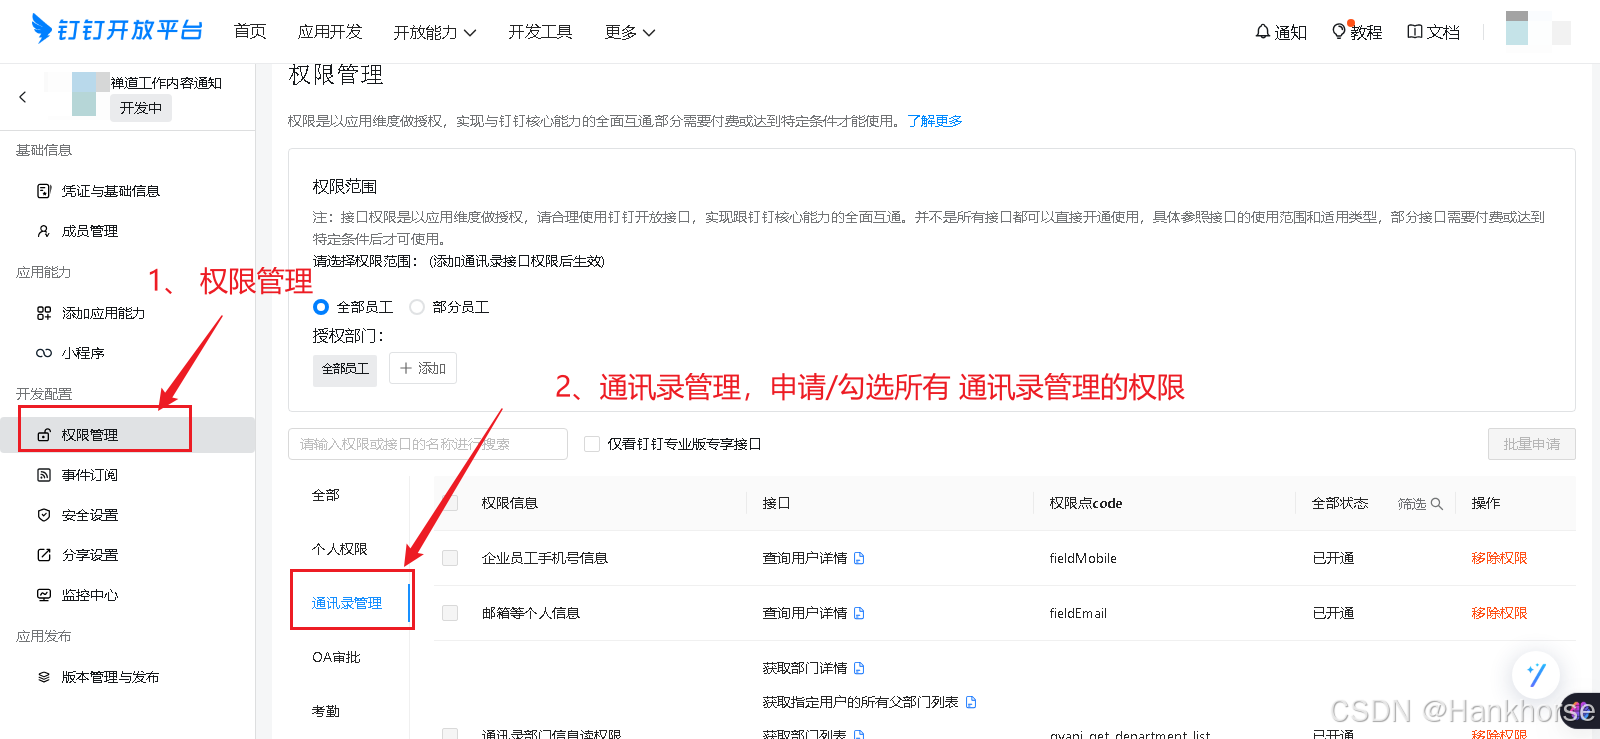Click the 安全设置 shield icon

[x=44, y=515]
